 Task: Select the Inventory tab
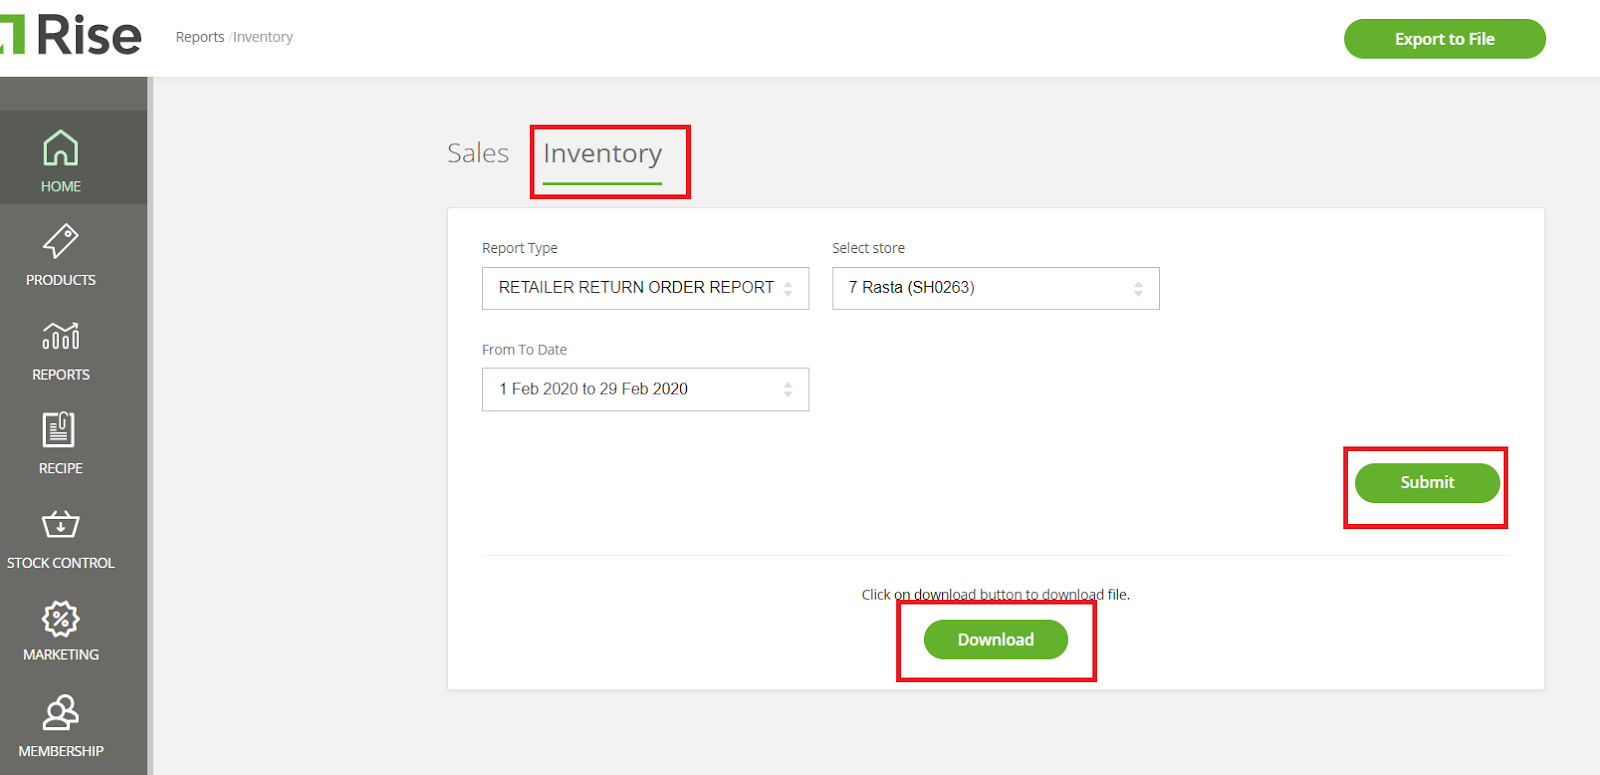[x=602, y=154]
